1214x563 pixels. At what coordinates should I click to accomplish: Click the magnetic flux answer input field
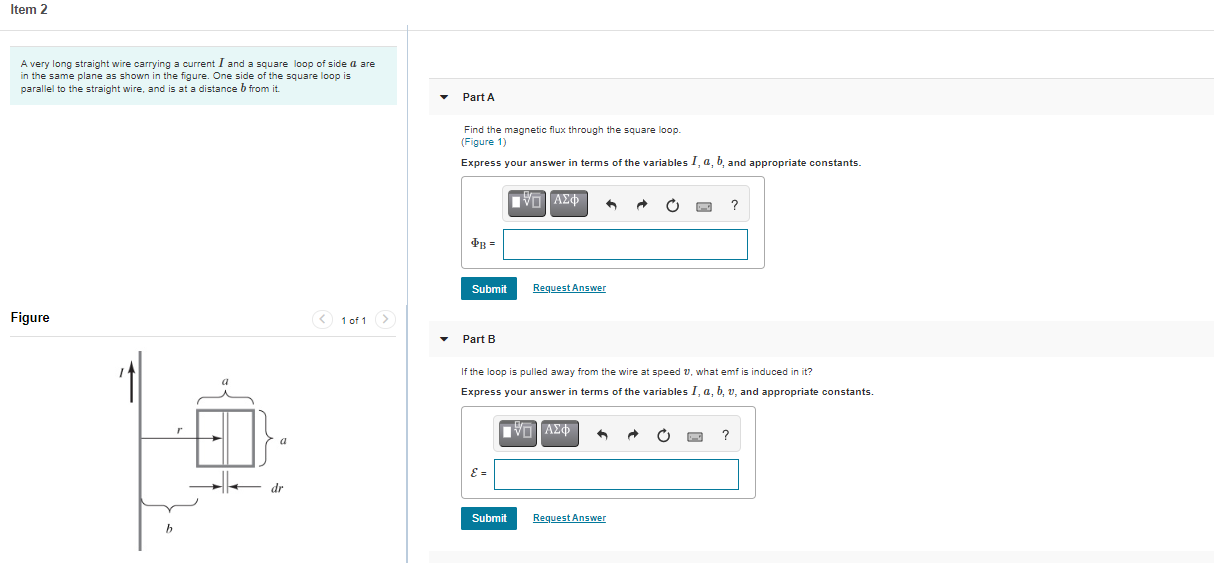pyautogui.click(x=625, y=244)
